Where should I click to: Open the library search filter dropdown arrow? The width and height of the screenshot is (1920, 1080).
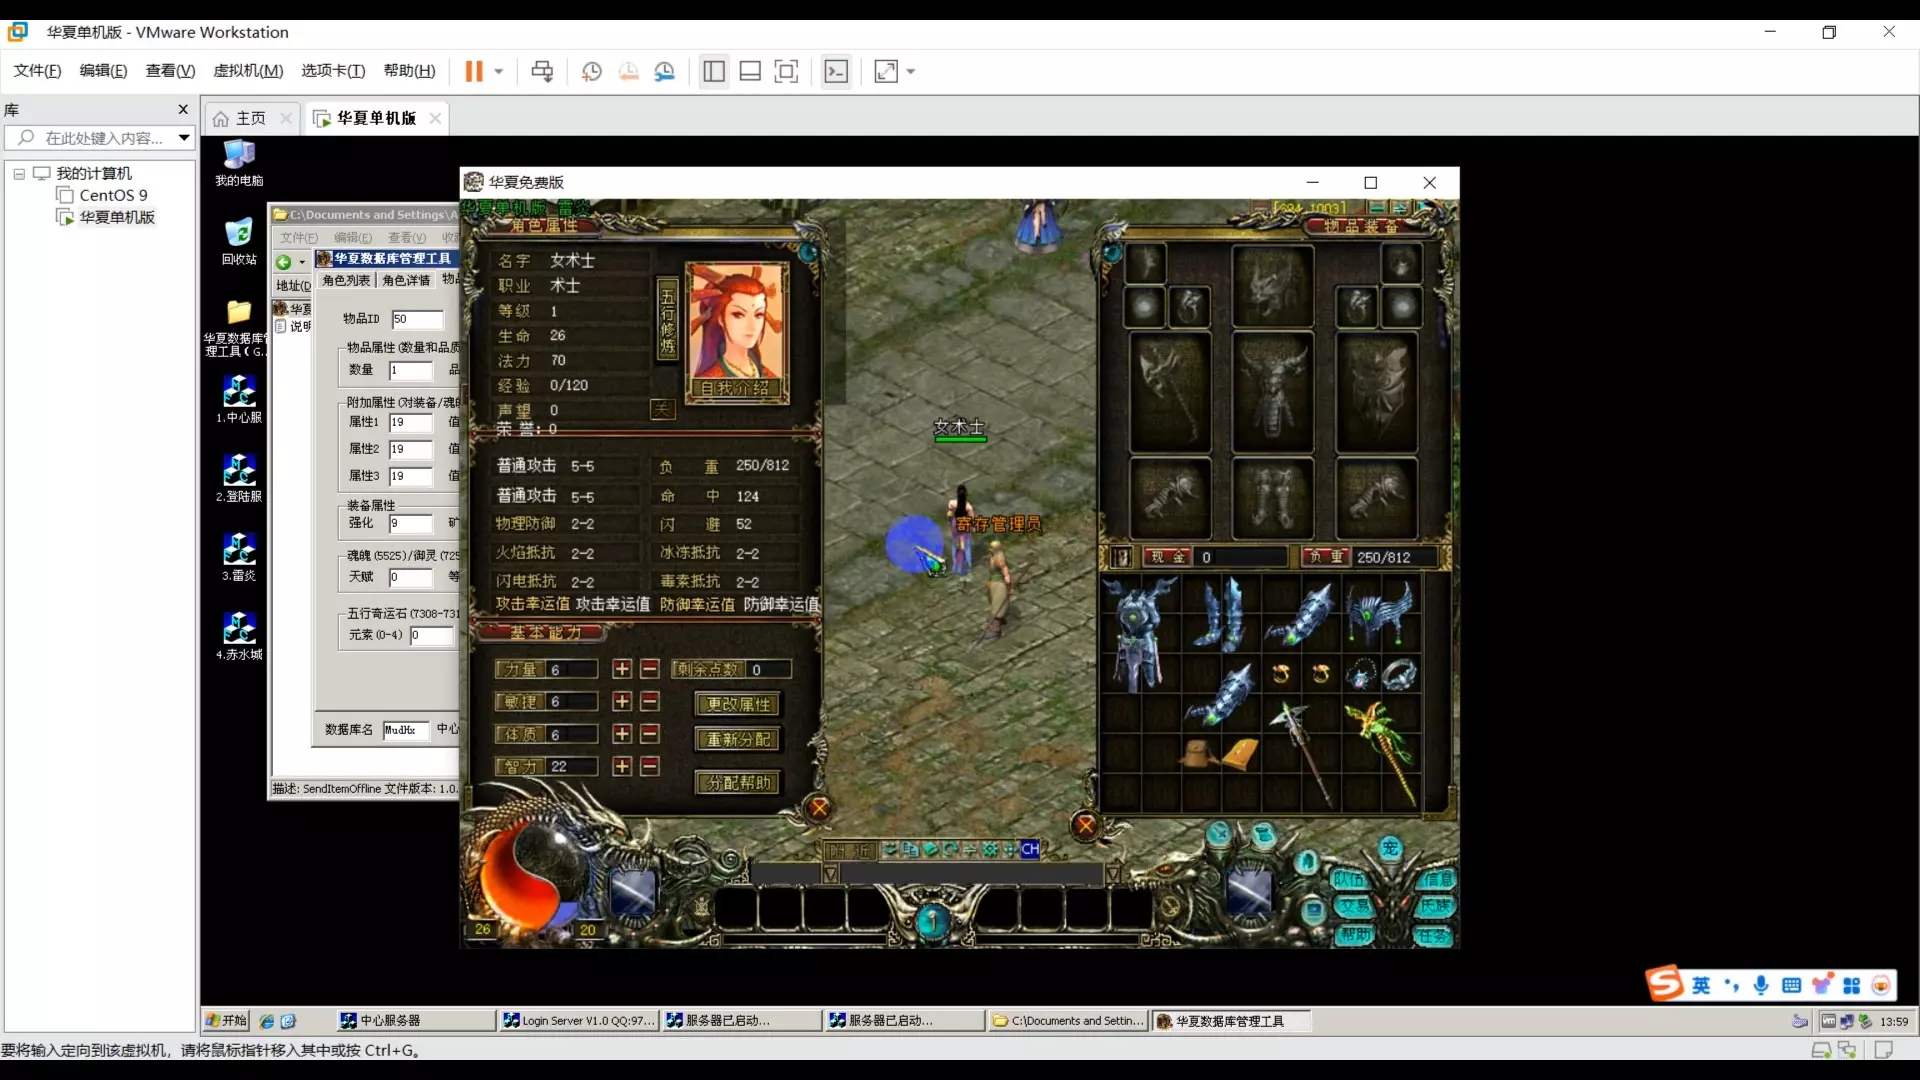click(x=184, y=138)
